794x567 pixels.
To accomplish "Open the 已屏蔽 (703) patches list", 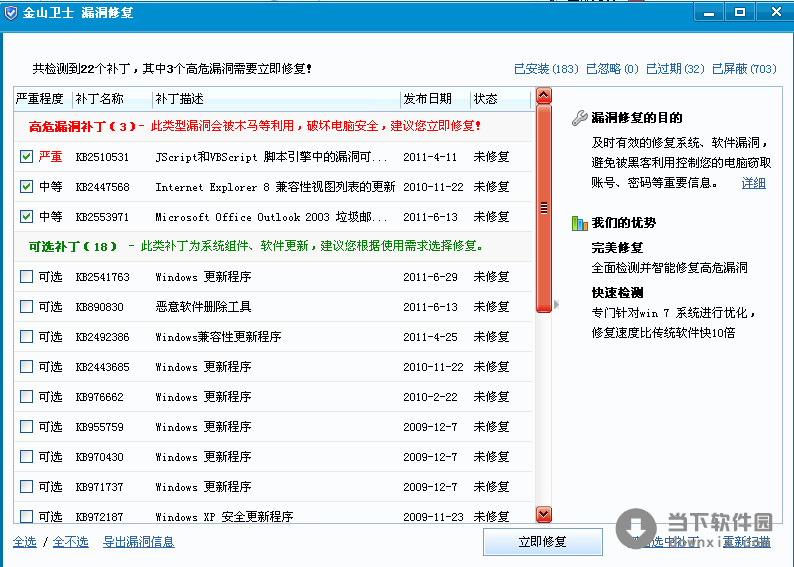I will coord(743,69).
